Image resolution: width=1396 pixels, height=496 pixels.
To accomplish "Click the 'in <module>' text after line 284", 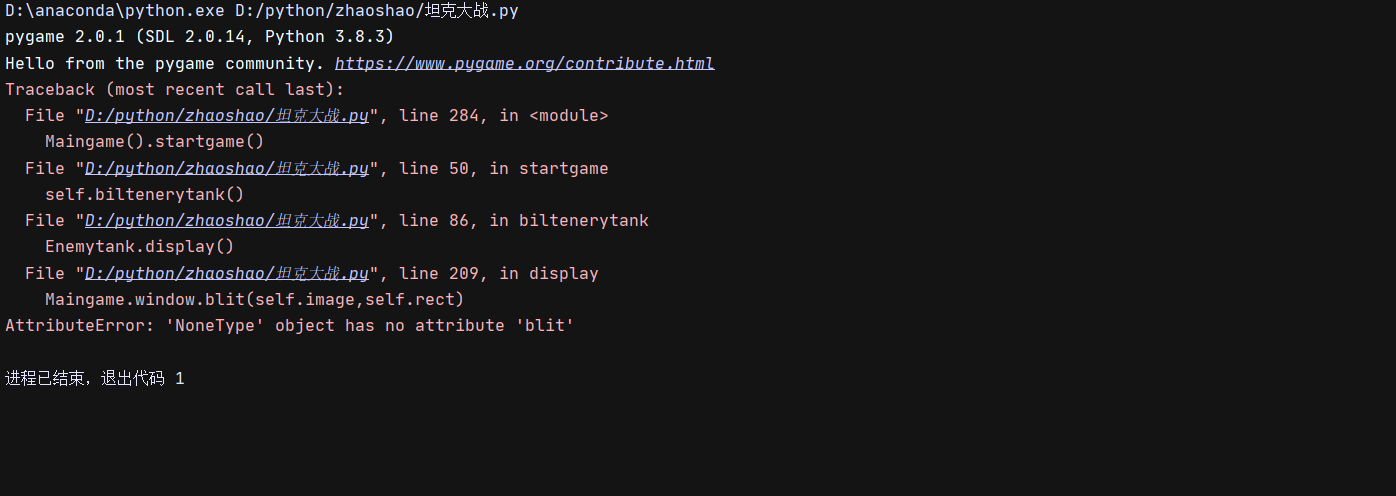I will point(554,115).
